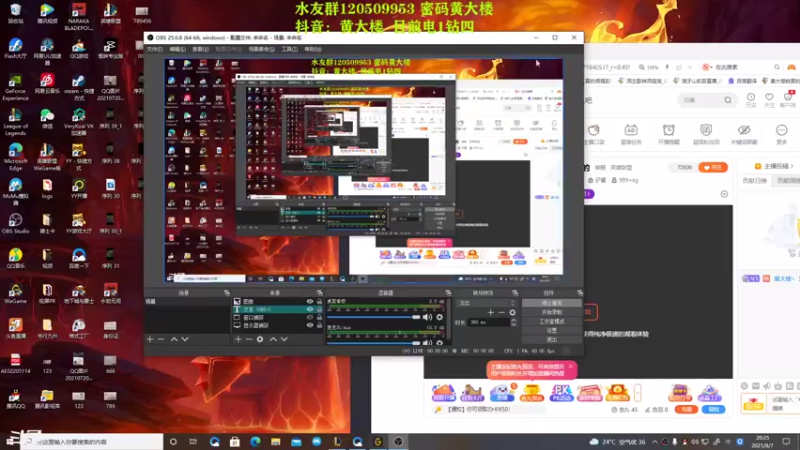Click the browser page search magnifier
The image size is (800, 450).
(728, 100)
